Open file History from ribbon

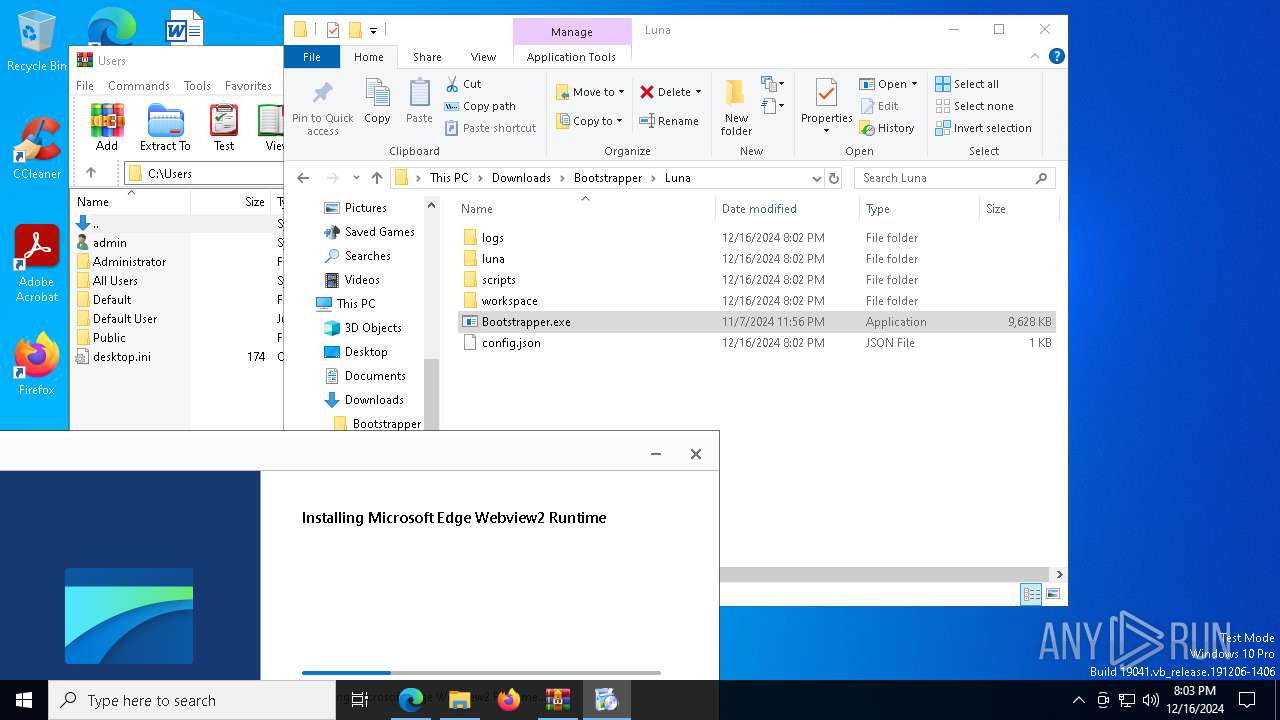tap(886, 128)
